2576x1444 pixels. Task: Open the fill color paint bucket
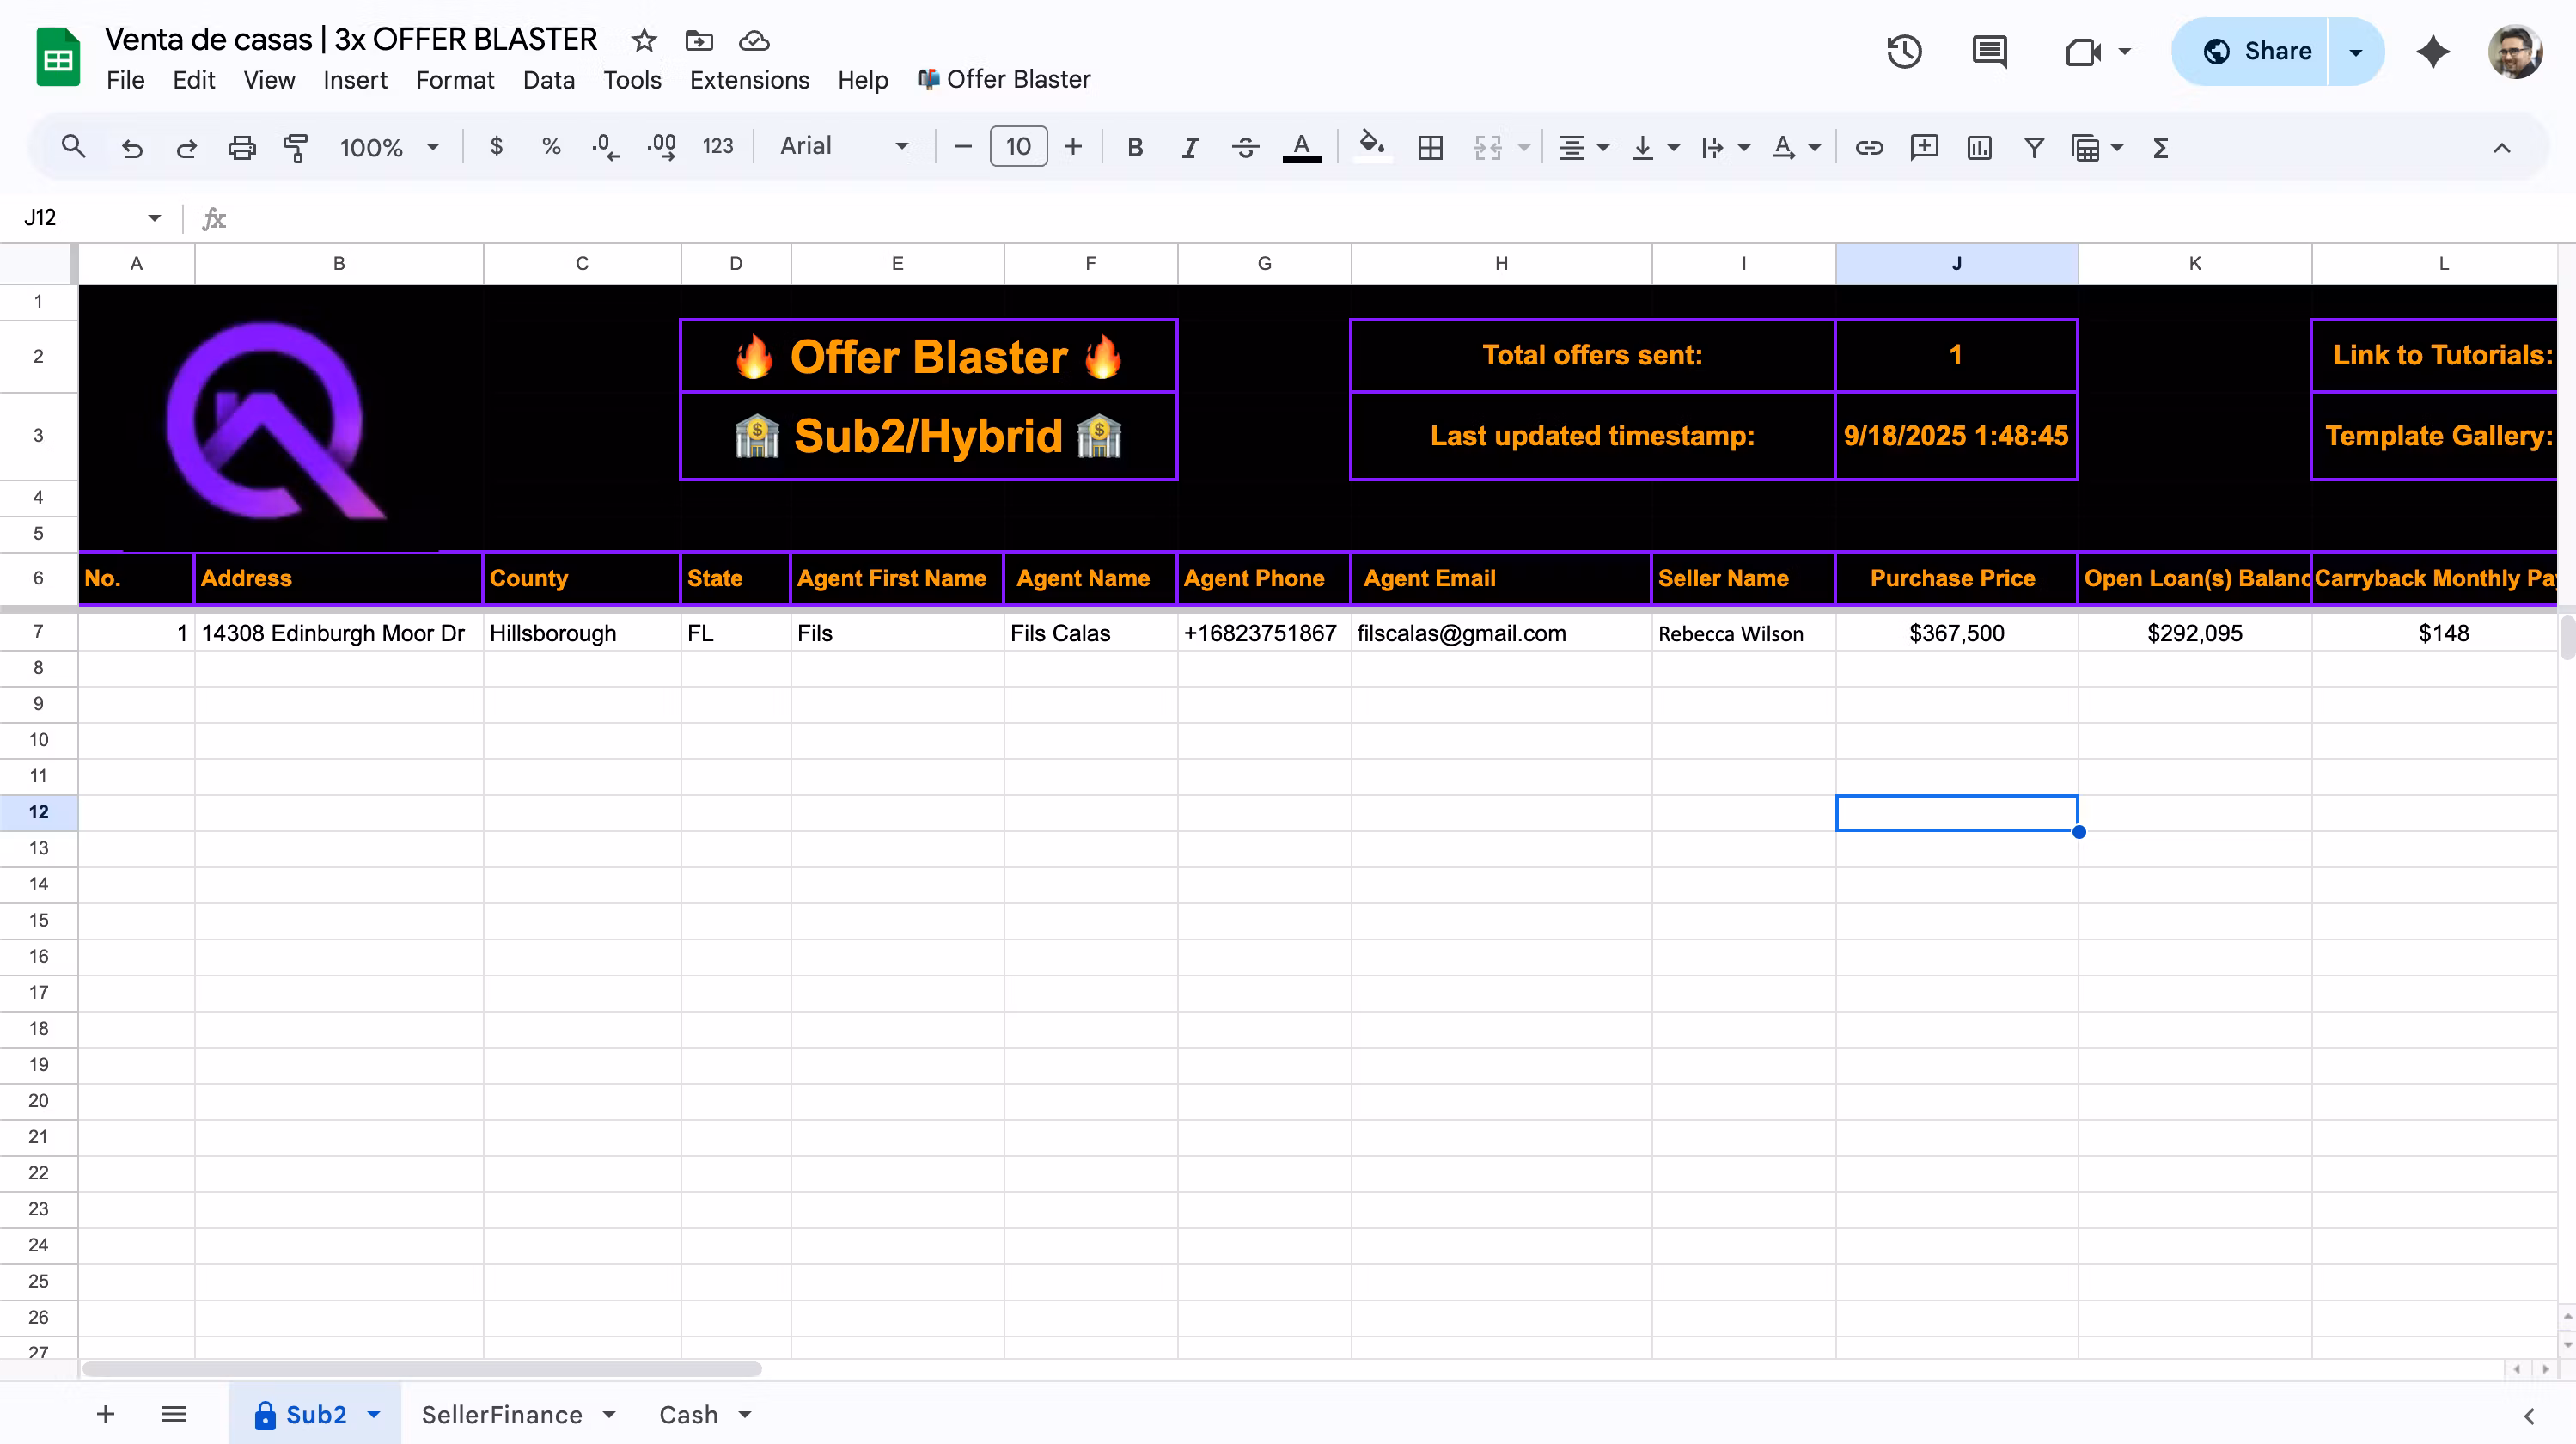tap(1371, 146)
